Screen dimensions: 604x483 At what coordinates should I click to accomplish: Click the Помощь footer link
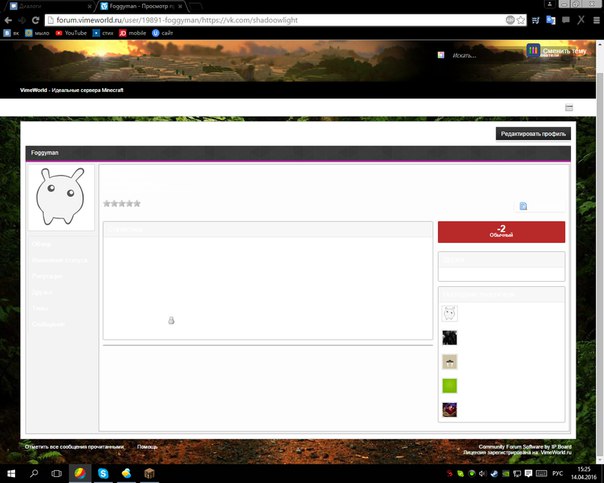point(147,446)
